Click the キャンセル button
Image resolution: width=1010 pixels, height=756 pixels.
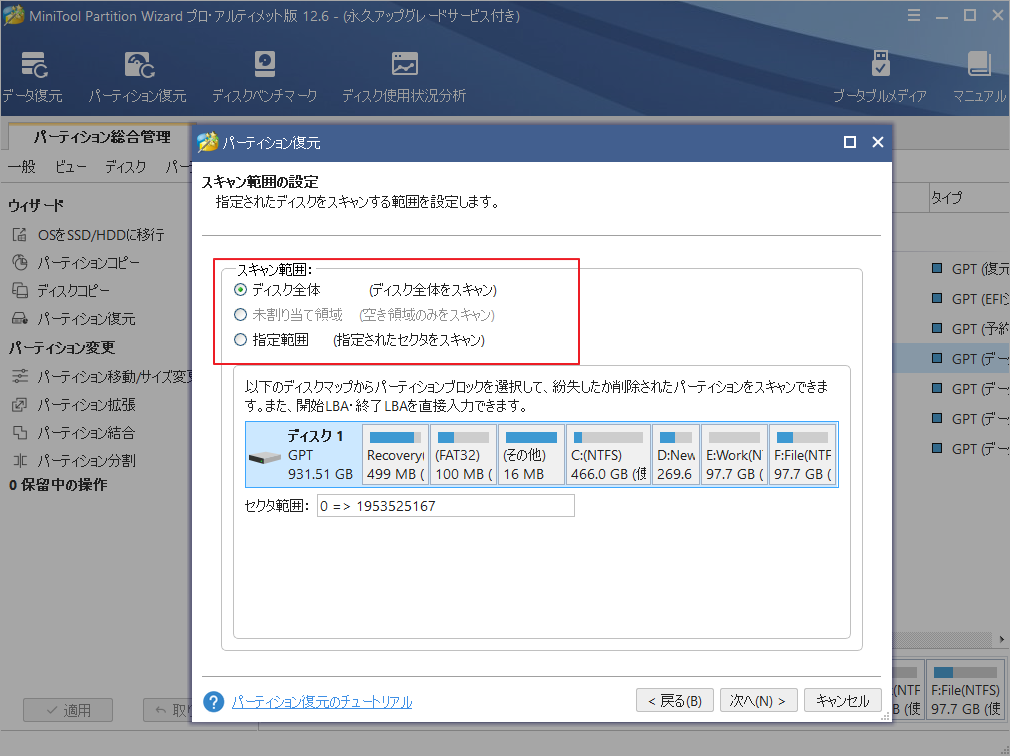[x=842, y=700]
